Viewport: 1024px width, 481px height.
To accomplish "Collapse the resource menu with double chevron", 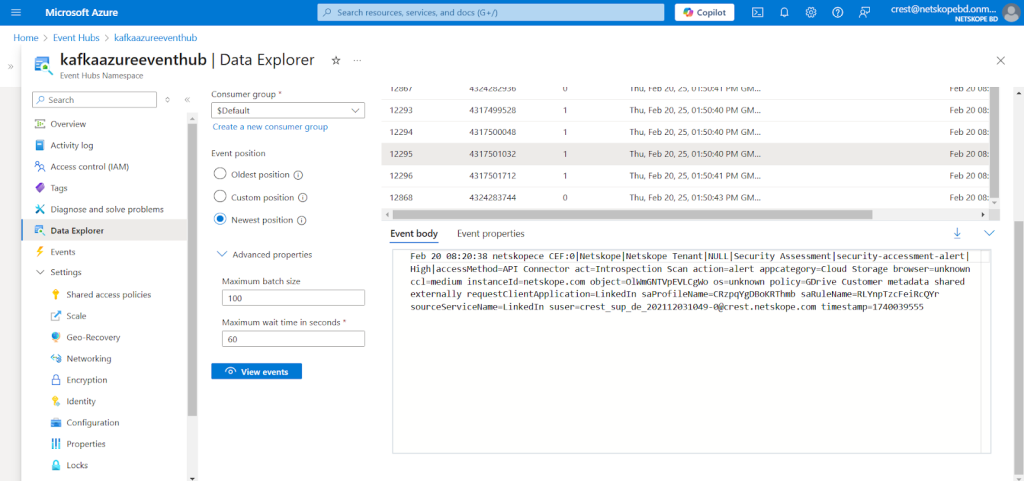I will point(187,100).
